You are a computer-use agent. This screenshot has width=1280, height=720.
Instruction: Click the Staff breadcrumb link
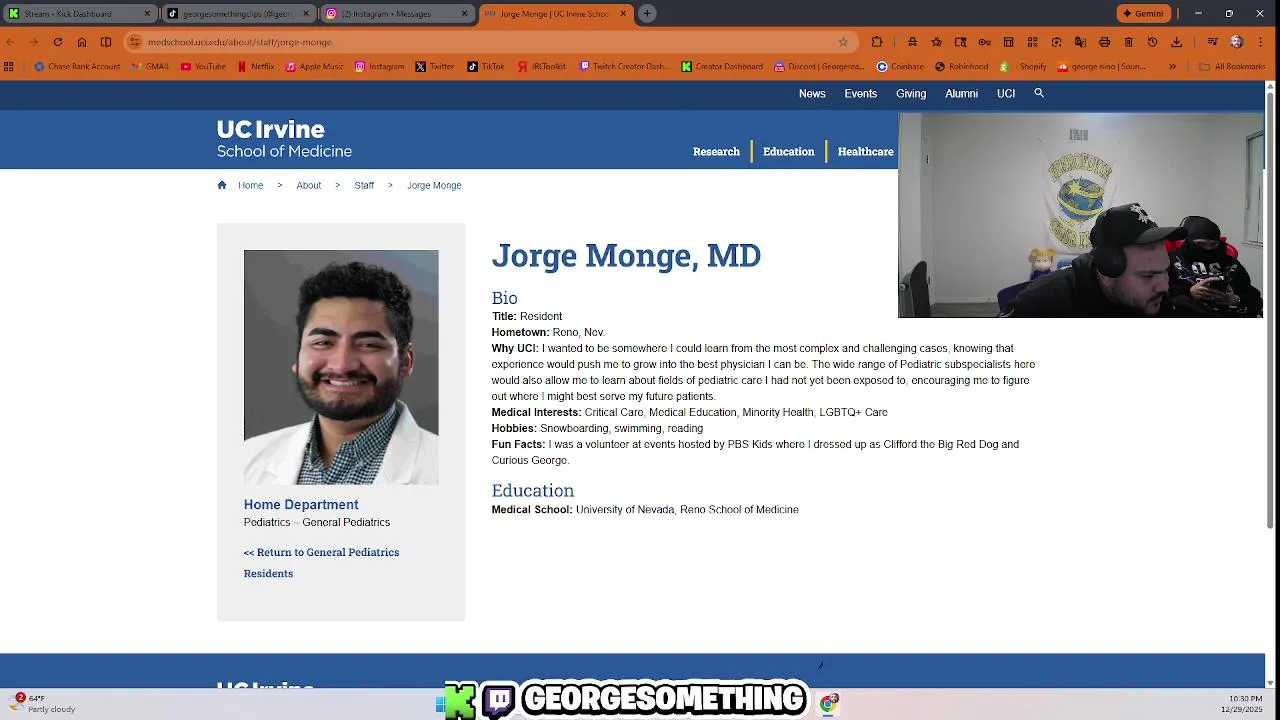tap(364, 185)
